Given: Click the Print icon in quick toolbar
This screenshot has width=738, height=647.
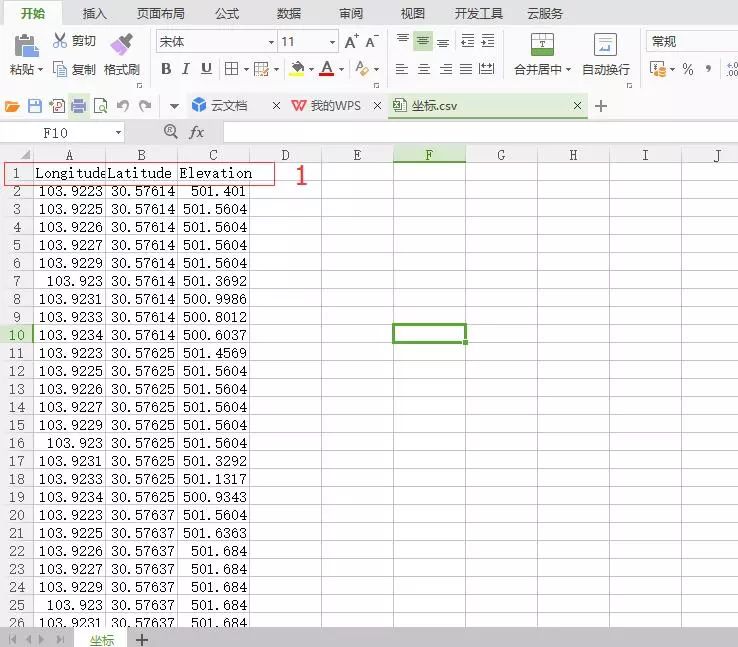Looking at the screenshot, I should point(79,106).
